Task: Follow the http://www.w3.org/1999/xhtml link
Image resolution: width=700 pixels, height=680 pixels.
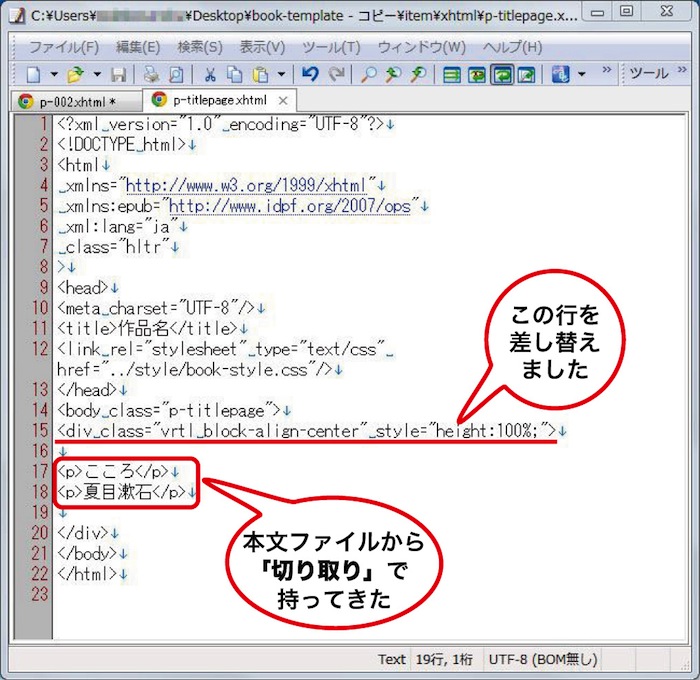Action: (246, 185)
